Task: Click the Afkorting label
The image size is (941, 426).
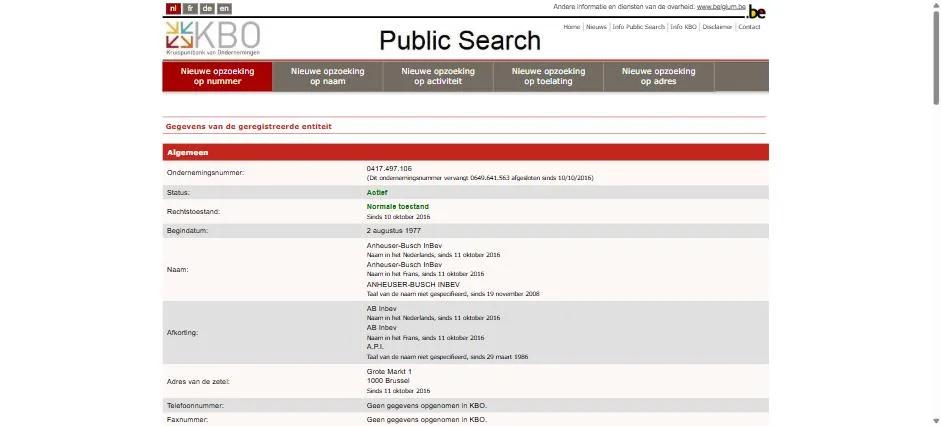Action: coord(182,332)
